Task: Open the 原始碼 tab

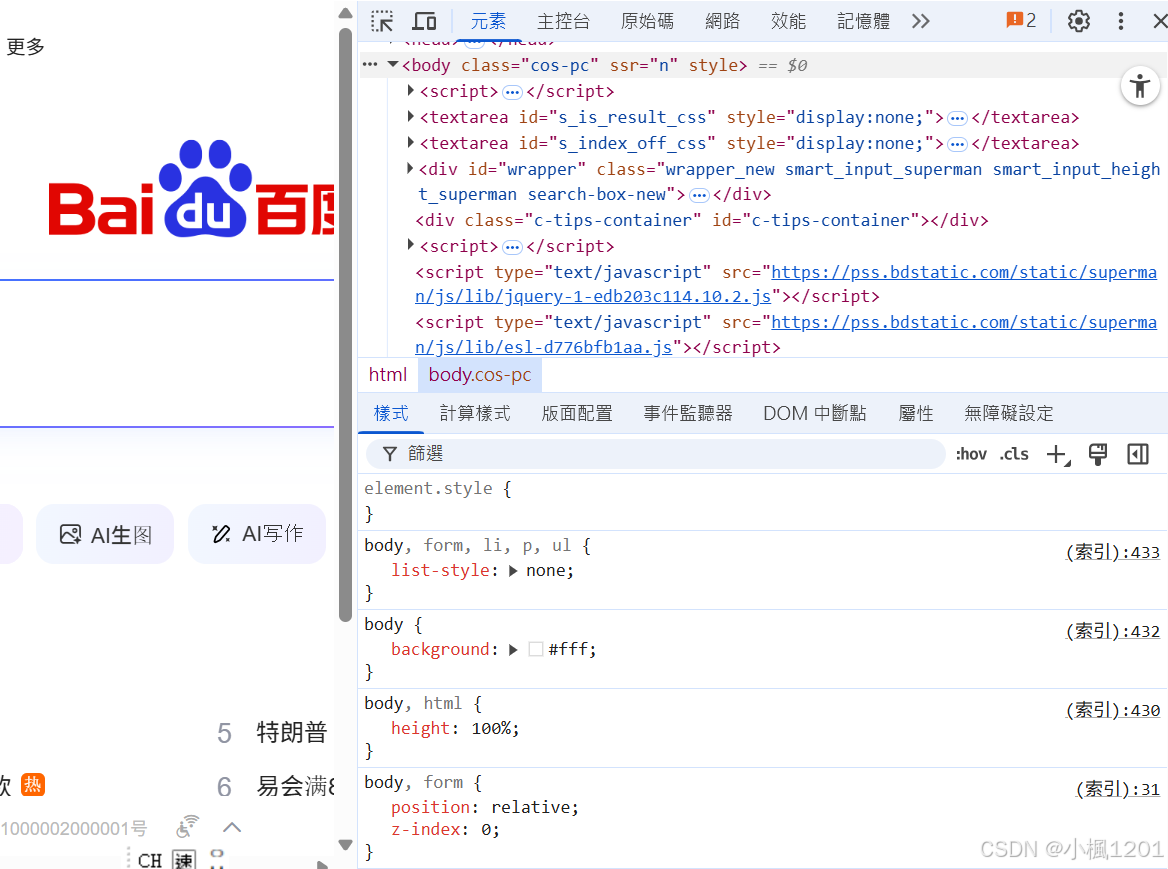Action: click(x=647, y=21)
